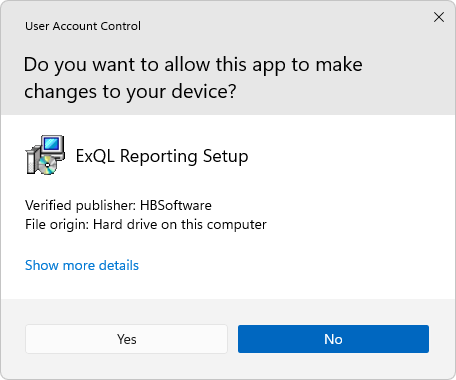Click the 'Verified publisher:' label

[x=80, y=205]
